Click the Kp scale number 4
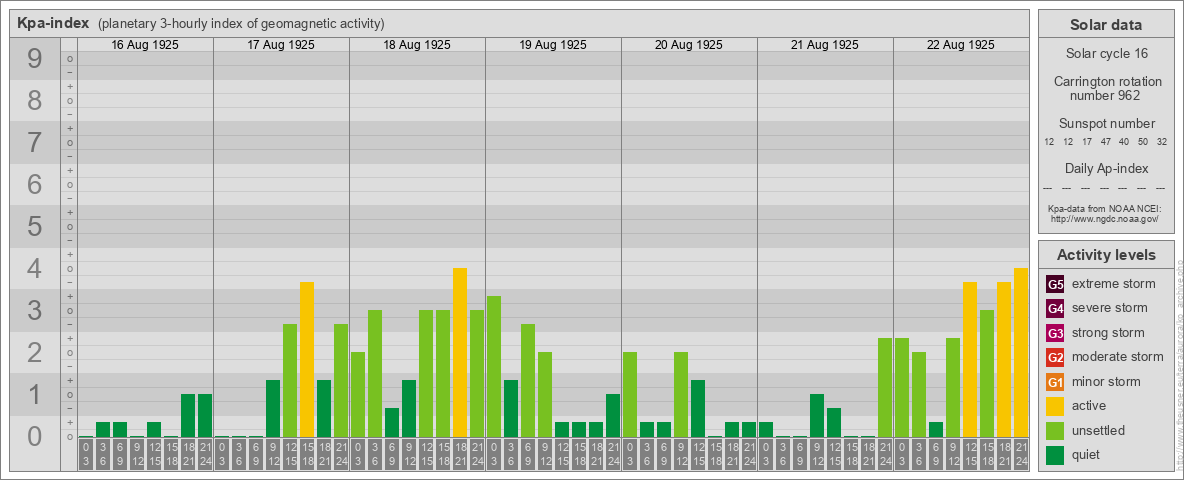The image size is (1184, 480). click(34, 268)
